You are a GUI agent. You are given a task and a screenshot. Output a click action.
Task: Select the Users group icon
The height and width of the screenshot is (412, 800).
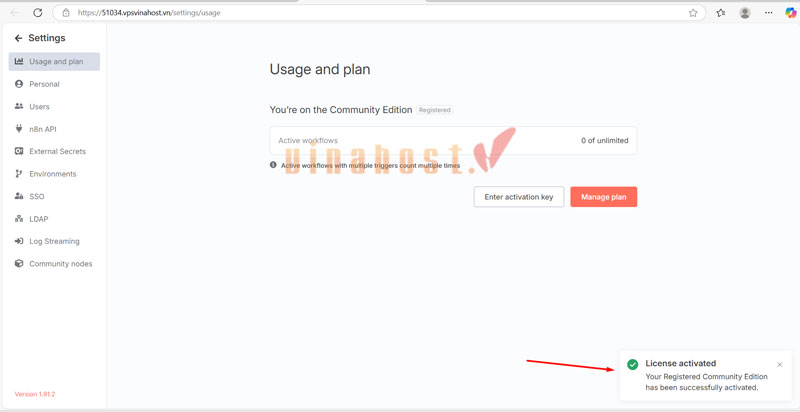(19, 107)
